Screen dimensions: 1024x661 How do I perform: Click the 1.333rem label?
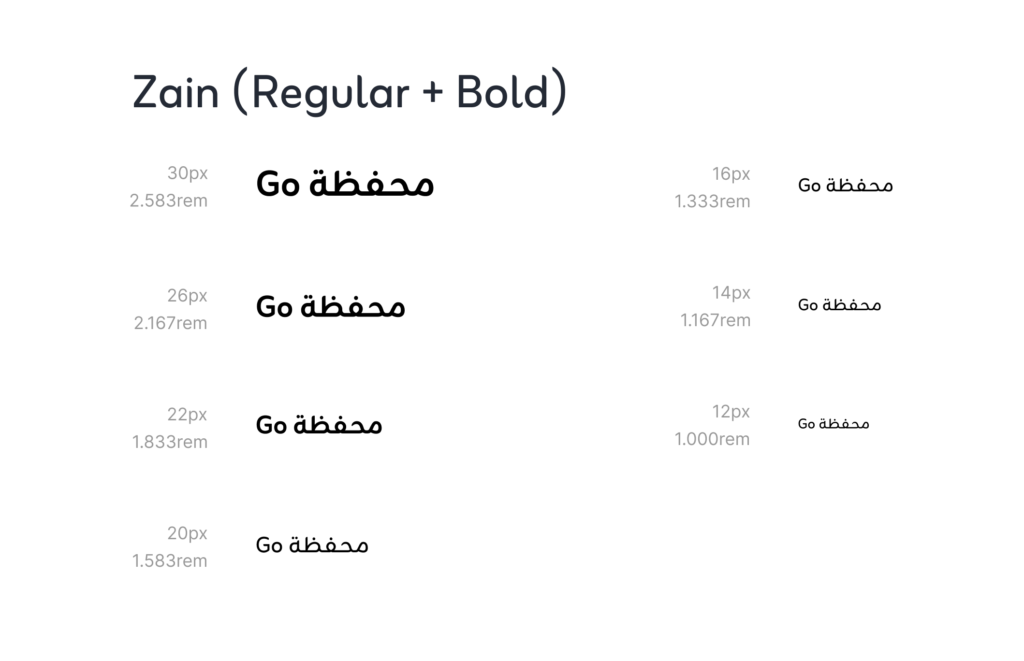(x=712, y=201)
